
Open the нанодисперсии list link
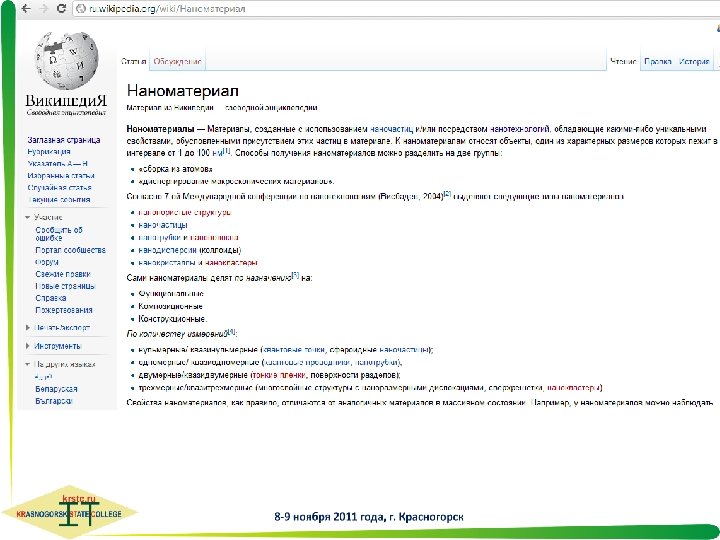coord(168,250)
